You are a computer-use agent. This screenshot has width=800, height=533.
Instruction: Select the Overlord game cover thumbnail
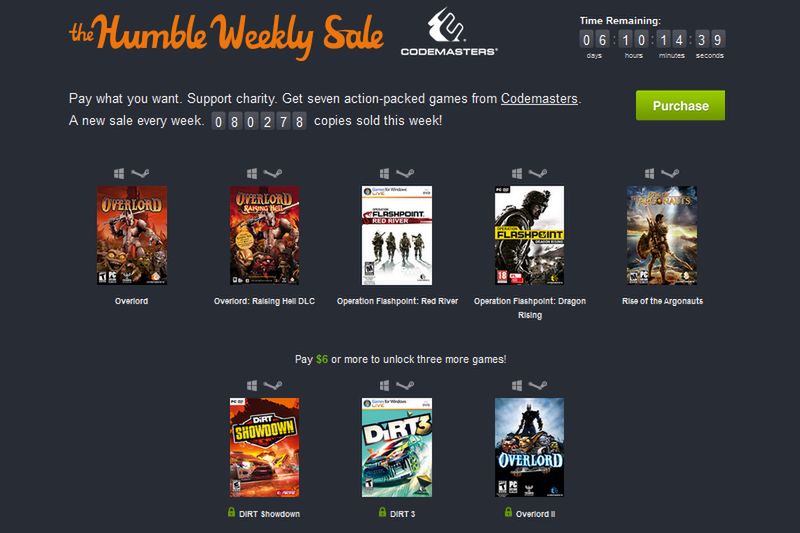(x=132, y=235)
